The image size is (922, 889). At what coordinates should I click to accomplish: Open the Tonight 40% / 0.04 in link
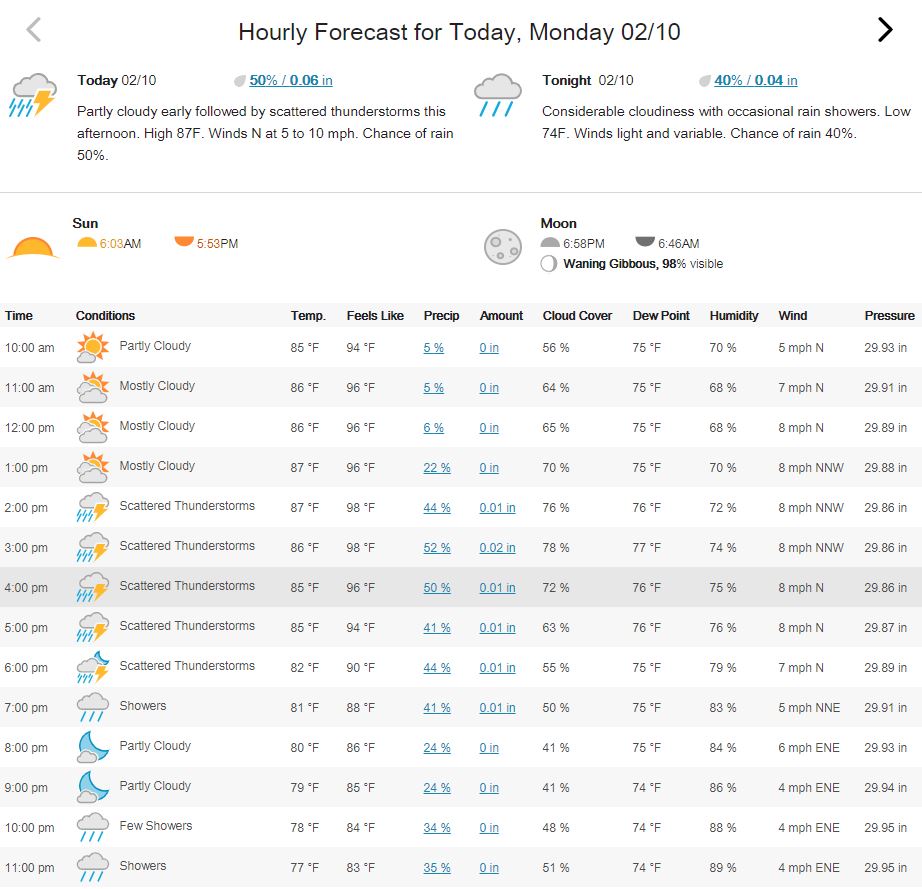click(756, 81)
